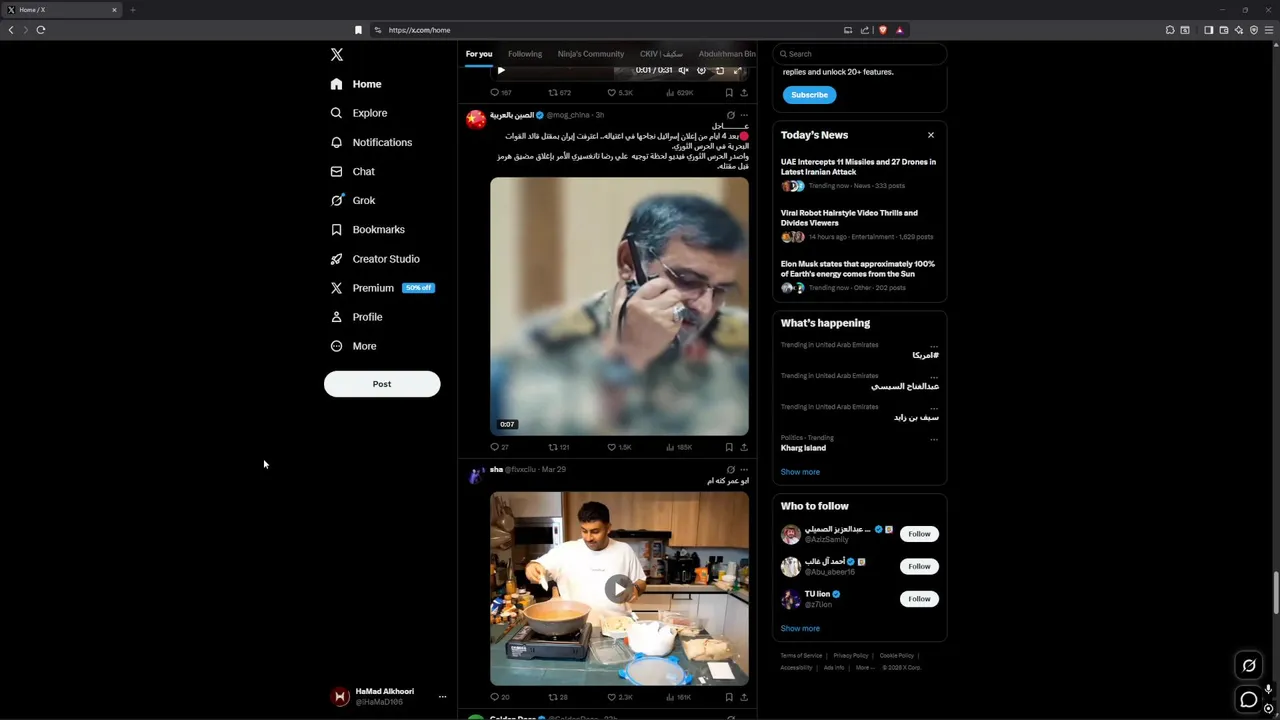Open options for سيف بن زايد trend
Image resolution: width=1280 pixels, height=720 pixels.
coord(934,408)
